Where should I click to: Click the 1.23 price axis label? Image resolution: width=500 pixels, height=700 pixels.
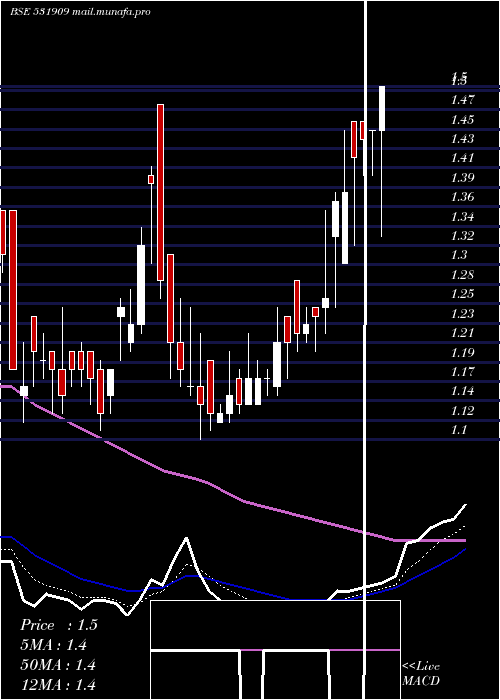[x=462, y=313]
